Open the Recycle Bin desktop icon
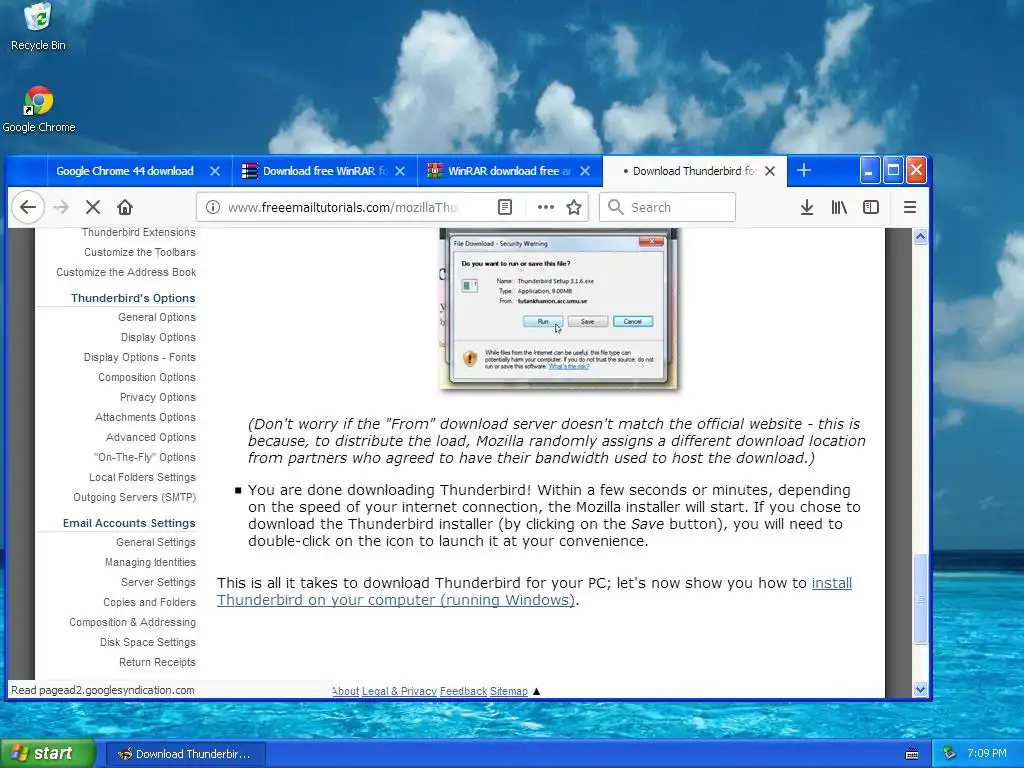This screenshot has width=1024, height=768. [x=38, y=27]
